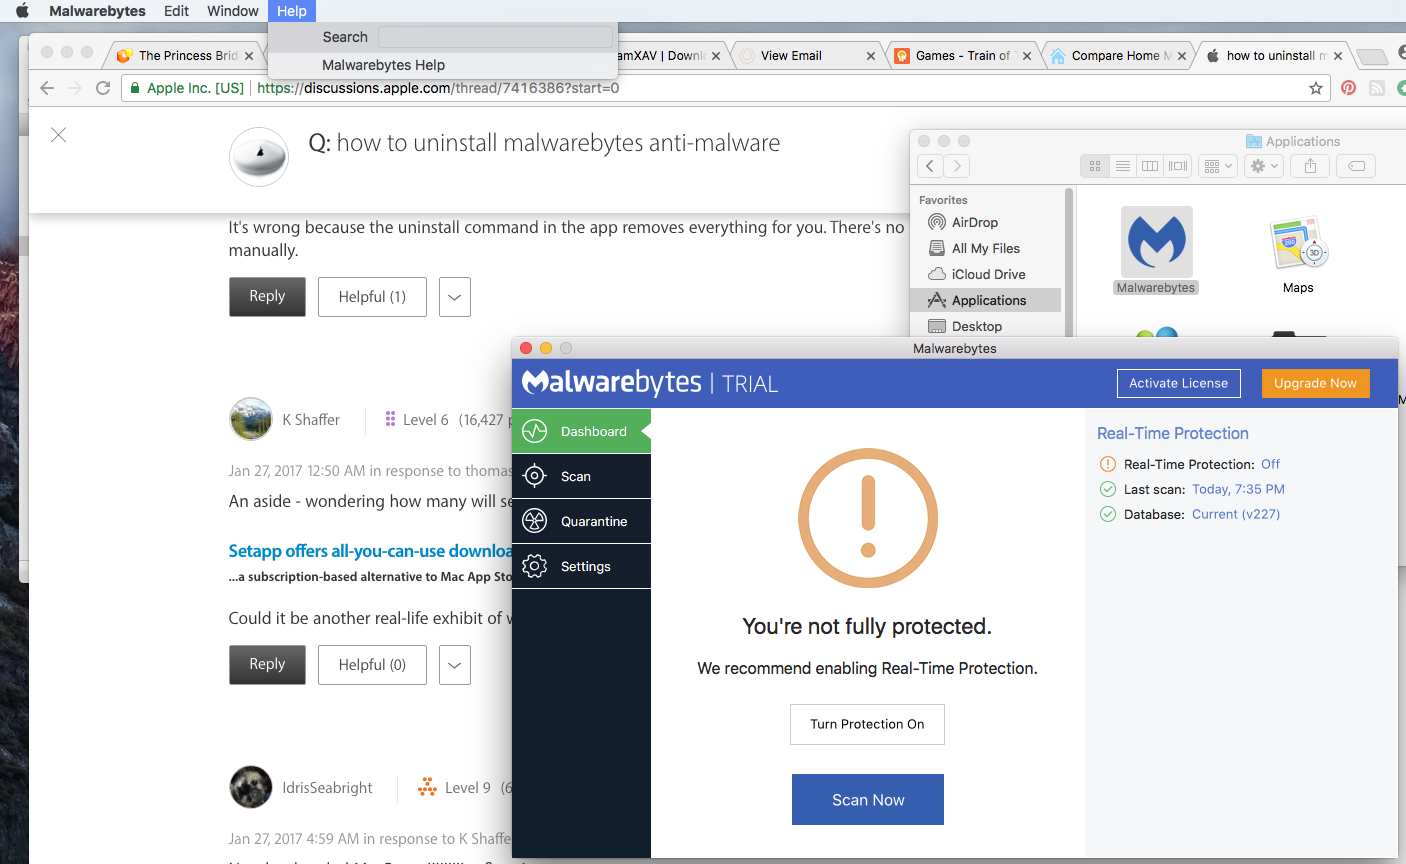Open the large warning status icon in Malwarebytes
Screen dimensions: 1406x864
click(868, 518)
